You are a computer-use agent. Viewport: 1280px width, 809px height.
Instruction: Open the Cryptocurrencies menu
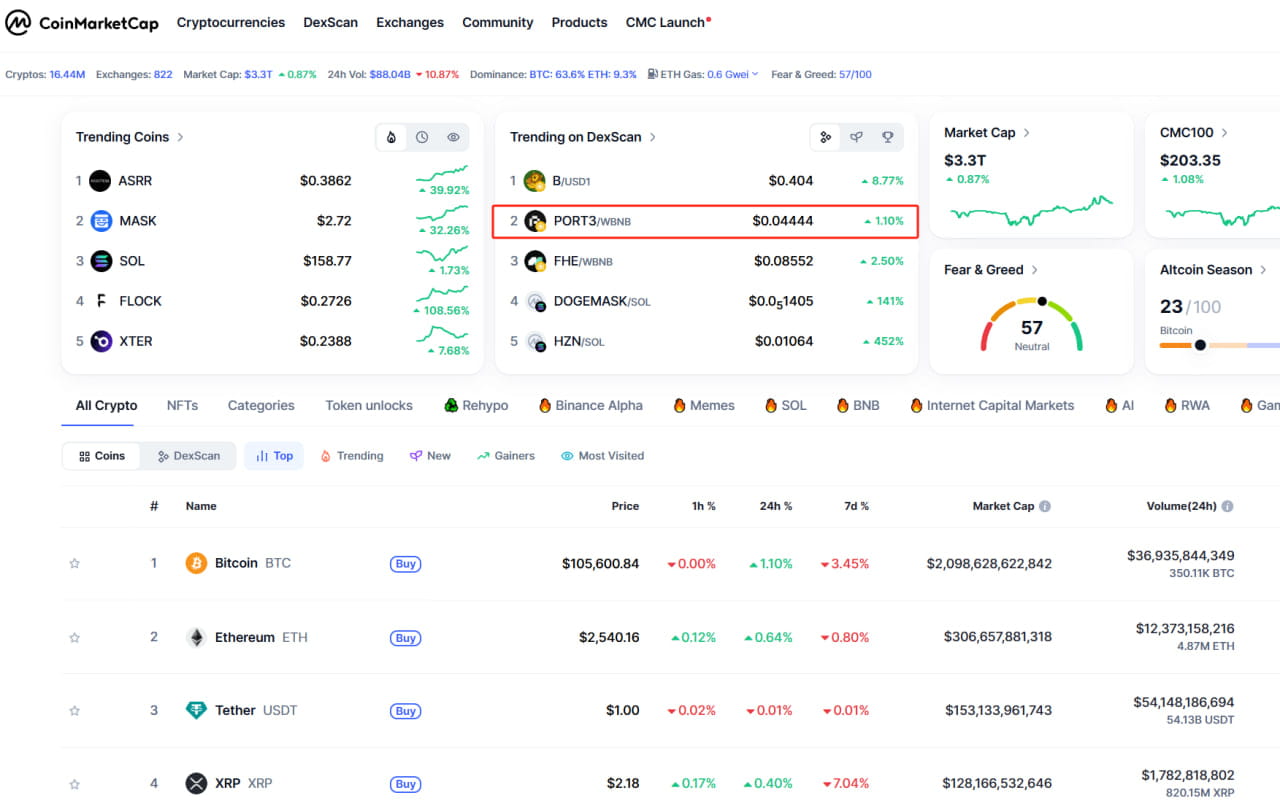pos(231,22)
